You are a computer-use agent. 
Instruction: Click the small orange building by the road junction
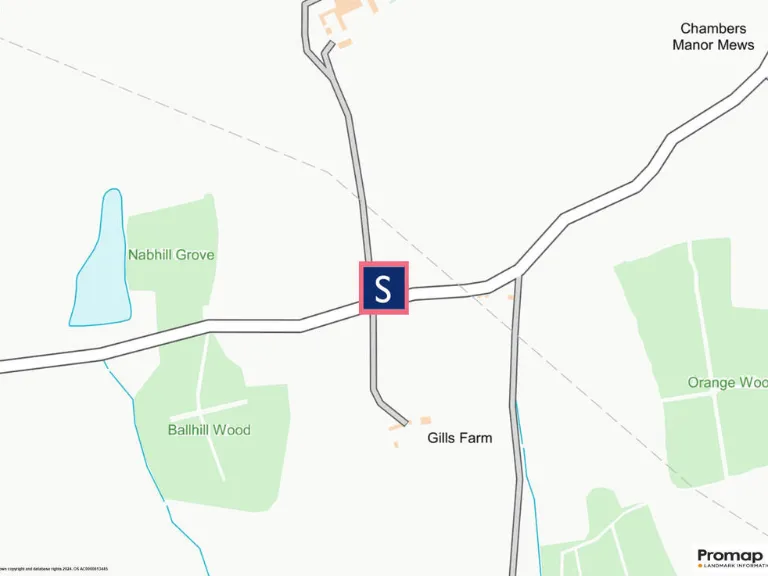tap(511, 297)
